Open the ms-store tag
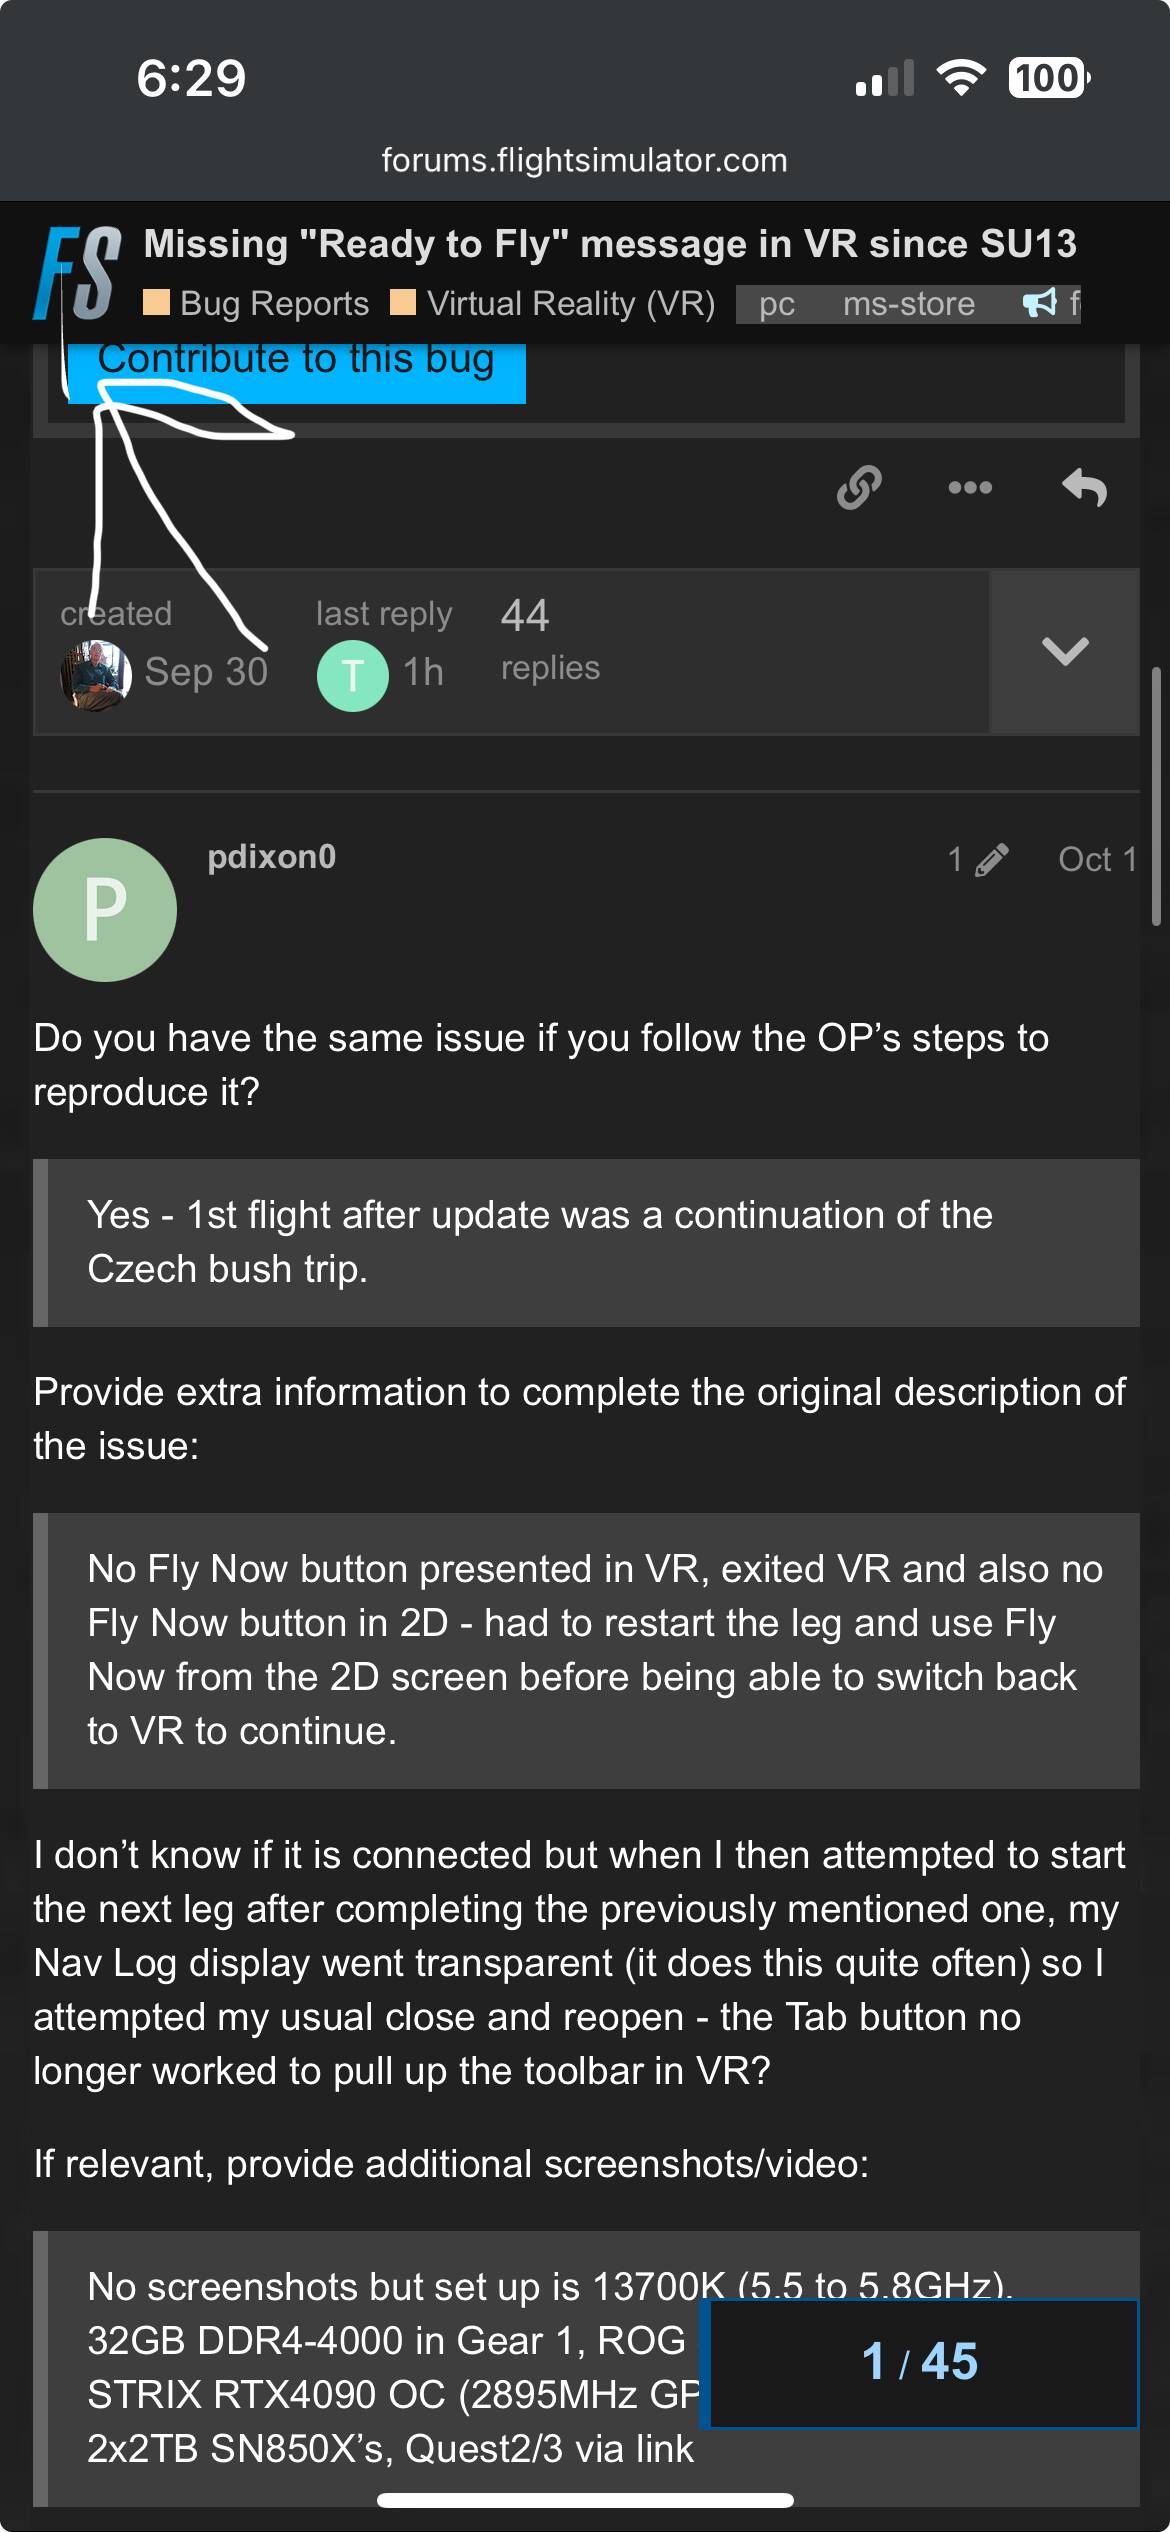Image resolution: width=1170 pixels, height=2532 pixels. click(908, 304)
